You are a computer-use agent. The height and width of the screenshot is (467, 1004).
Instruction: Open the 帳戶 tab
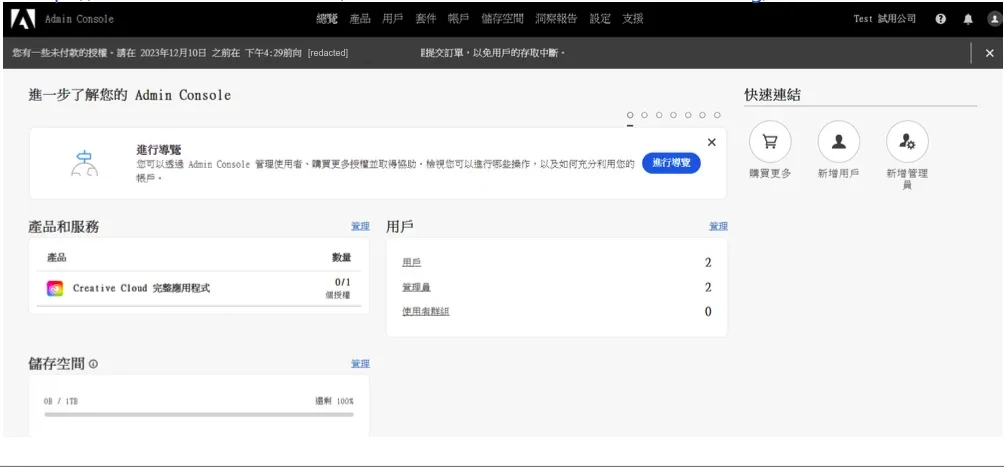[458, 19]
